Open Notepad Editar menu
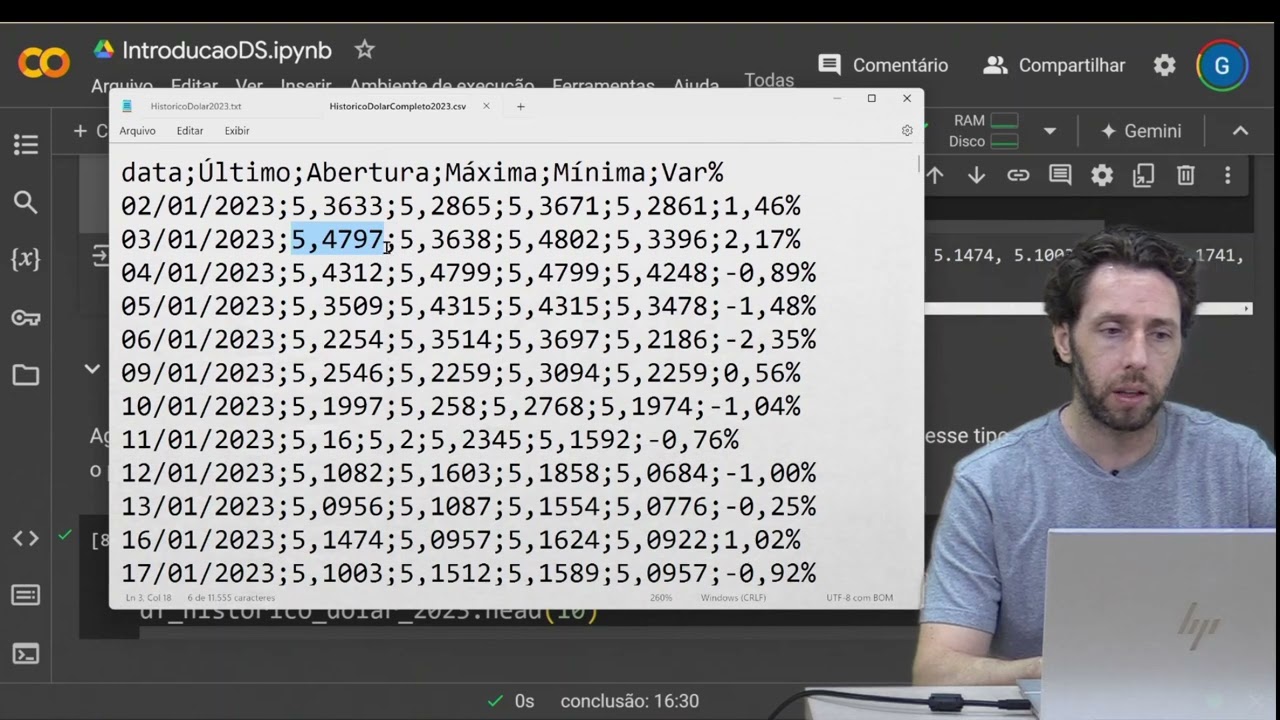This screenshot has width=1280, height=720. 190,131
